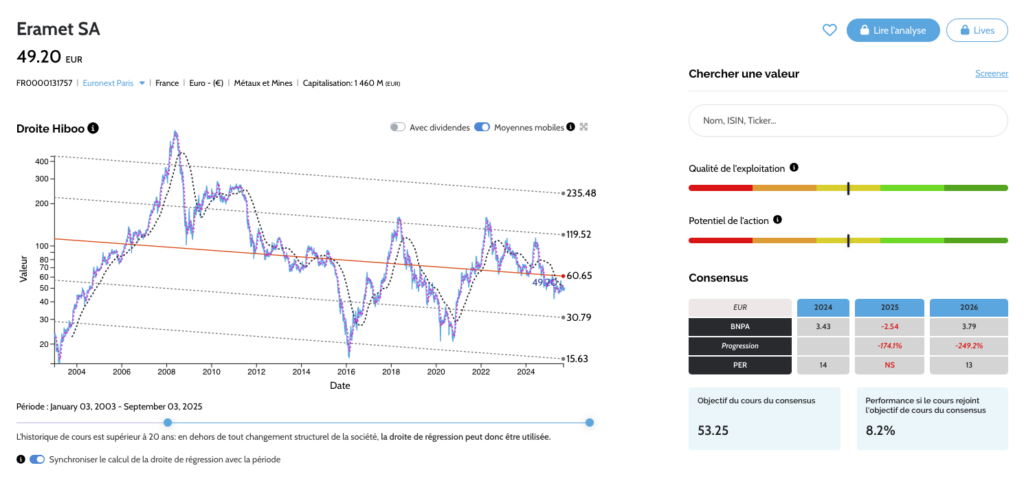The width and height of the screenshot is (1024, 483).
Task: Toggle the Avec dividendes switch
Action: (x=398, y=127)
